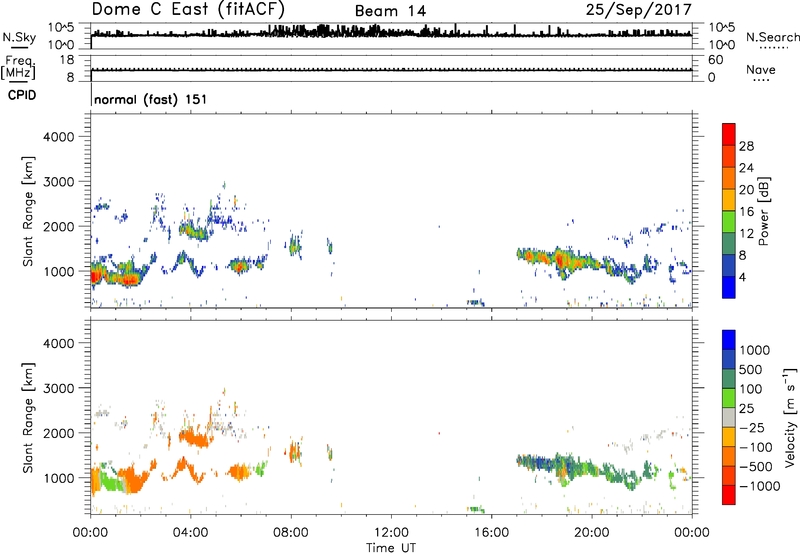Image resolution: width=800 pixels, height=554 pixels.
Task: Click the 20:00 time tick label
Action: [x=591, y=533]
